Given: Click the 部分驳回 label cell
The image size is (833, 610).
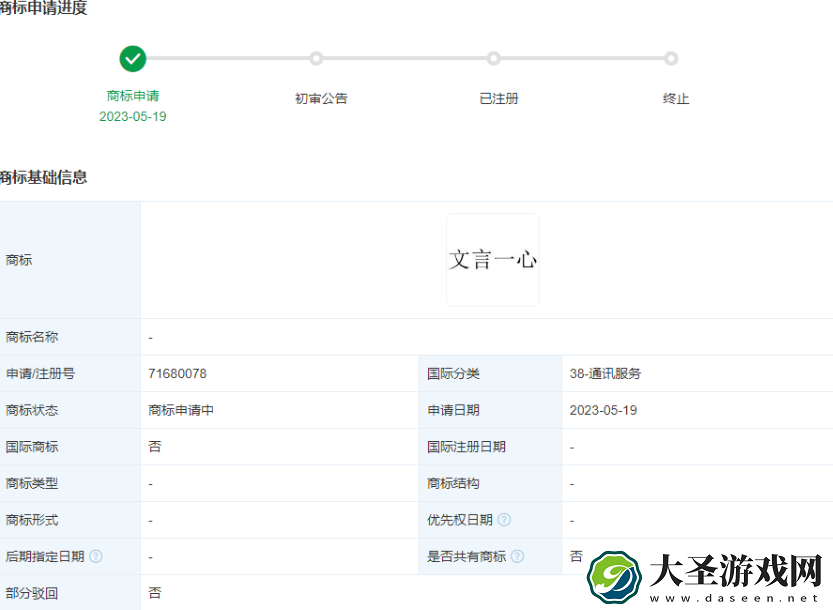Looking at the screenshot, I should pos(70,593).
